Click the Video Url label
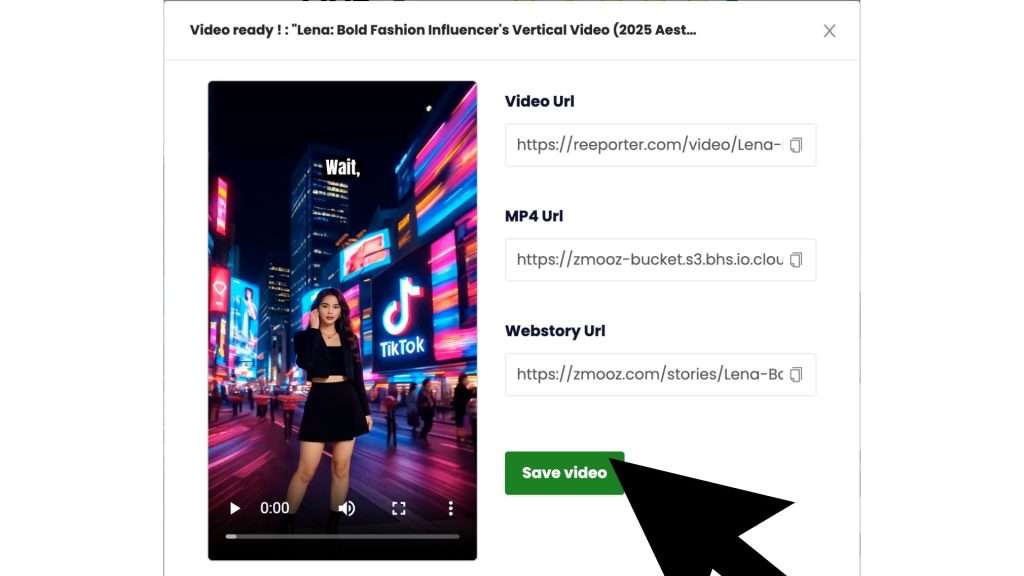This screenshot has height=576, width=1024. coord(539,101)
